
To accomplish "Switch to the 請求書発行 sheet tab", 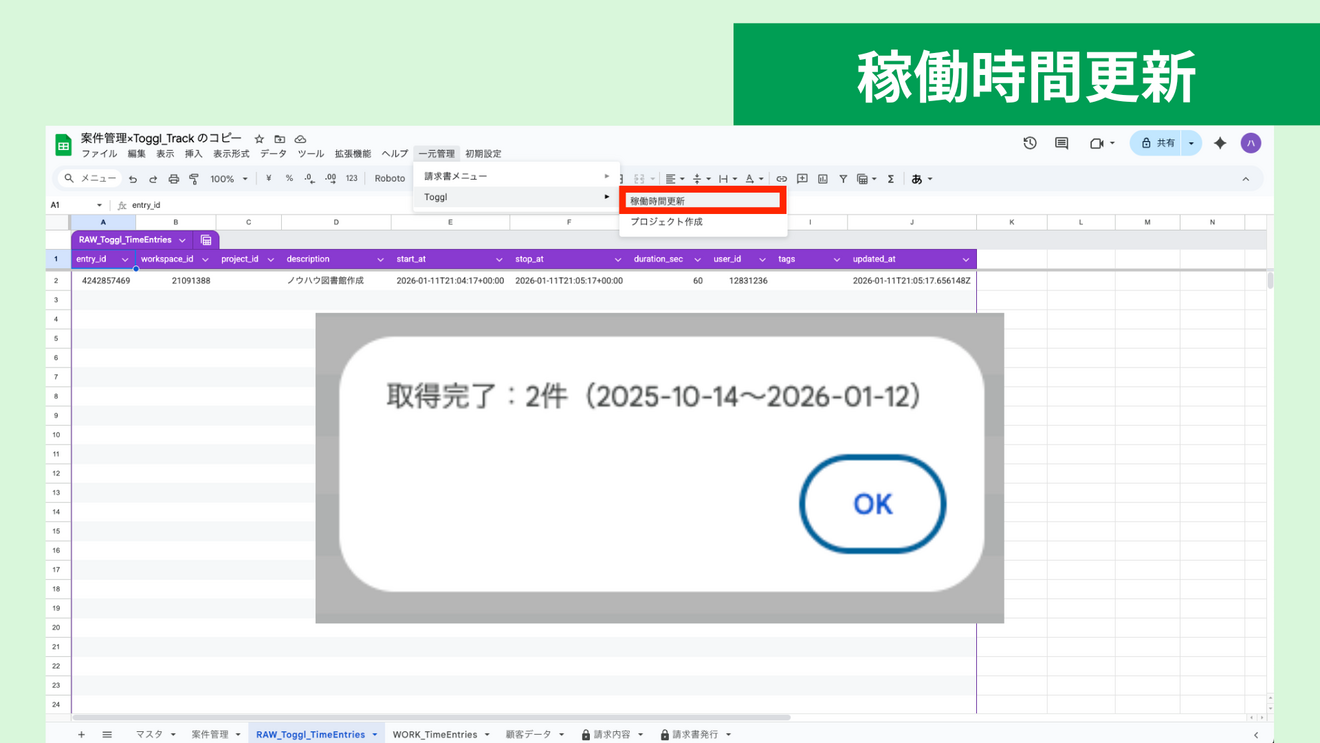I will click(x=695, y=734).
